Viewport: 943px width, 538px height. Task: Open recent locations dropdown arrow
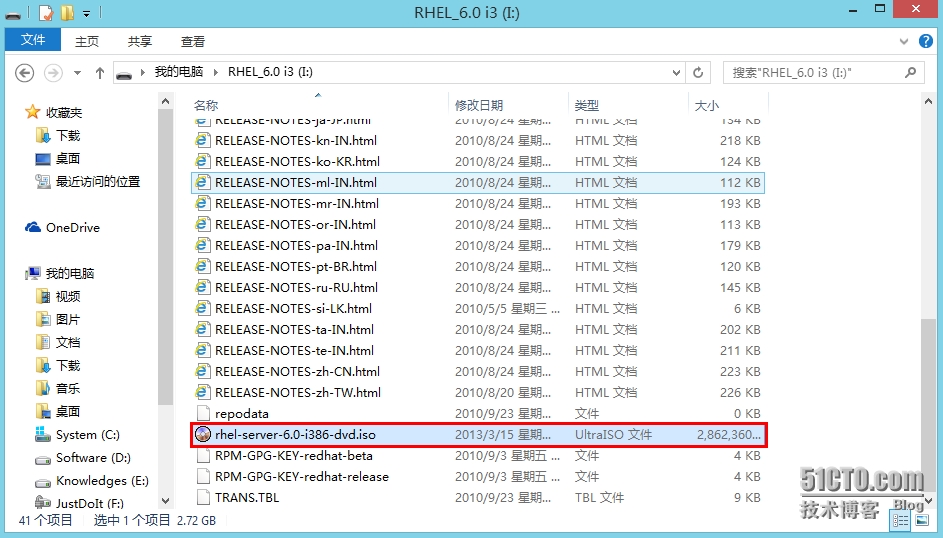point(78,73)
